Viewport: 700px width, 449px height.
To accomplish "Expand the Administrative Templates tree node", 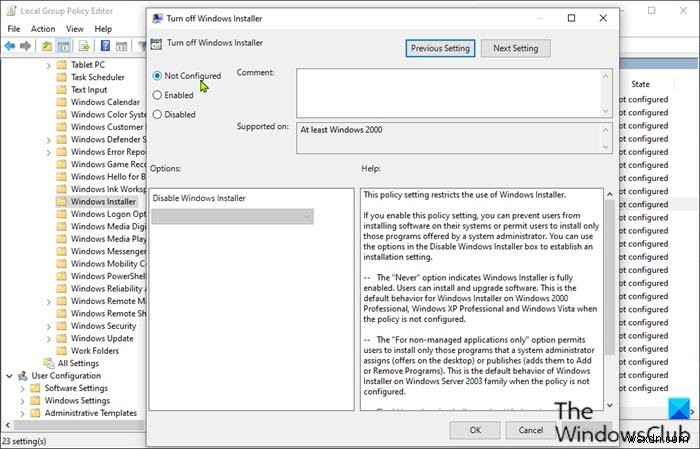I will coord(22,413).
